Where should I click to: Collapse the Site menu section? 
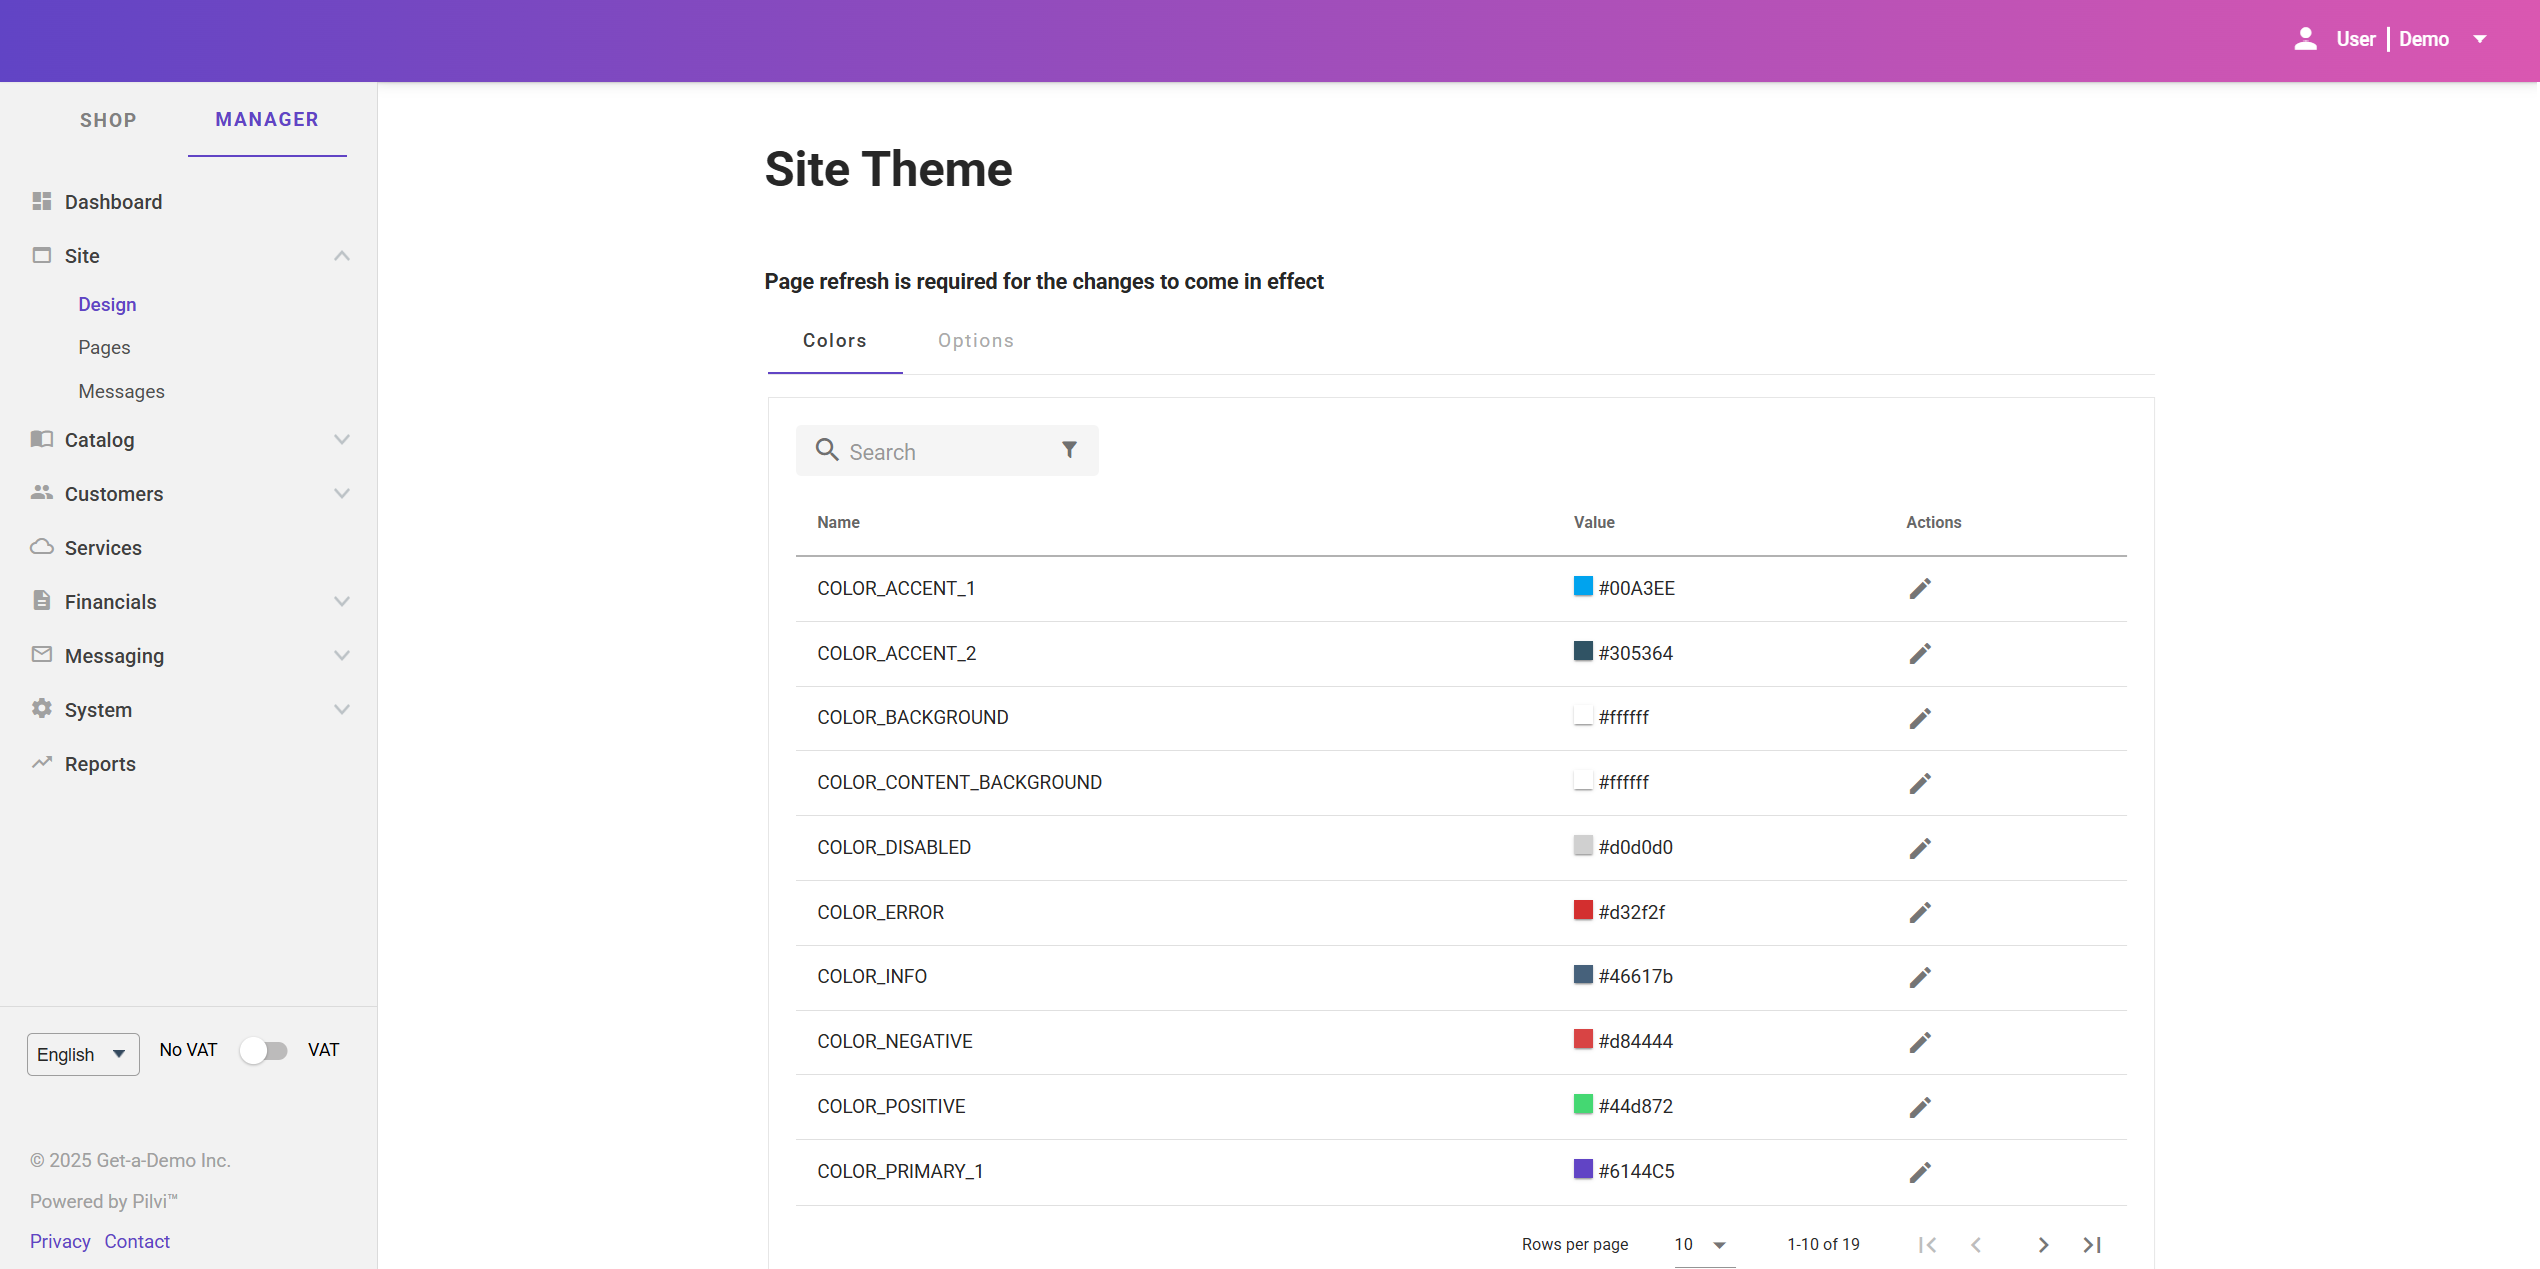[341, 256]
